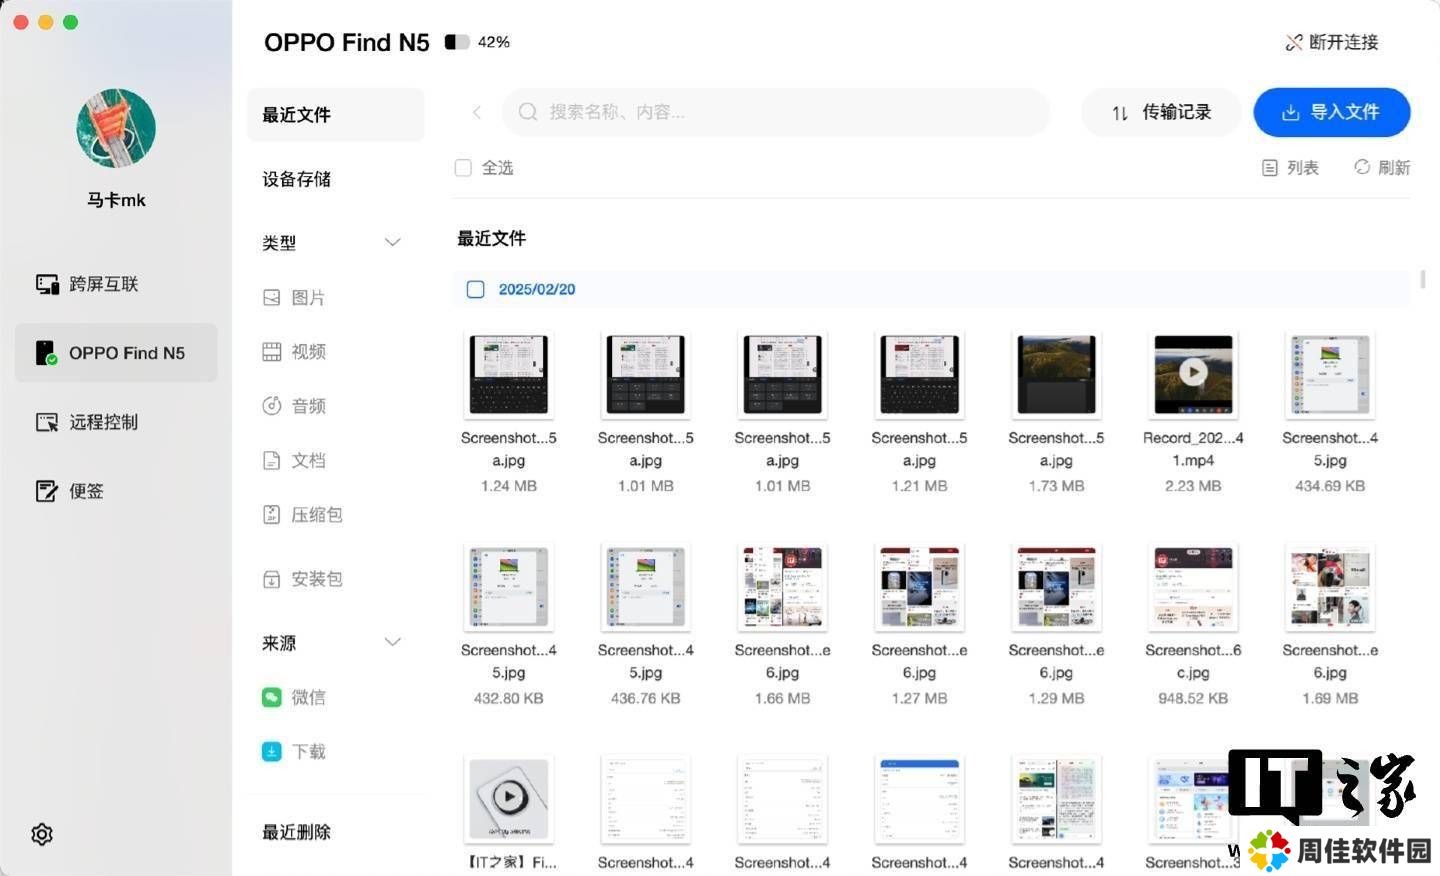The width and height of the screenshot is (1440, 876).
Task: Refresh the file list with 刷新
Action: pyautogui.click(x=1382, y=167)
